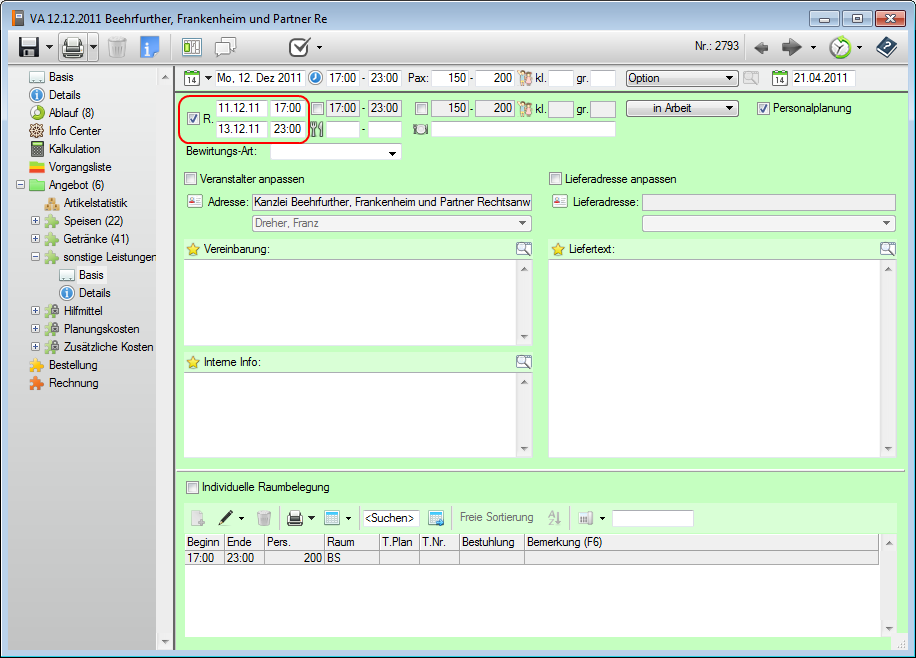Viewport: 916px width, 658px height.
Task: Tick the Lieferadresse anpassen checkbox
Action: pos(556,179)
